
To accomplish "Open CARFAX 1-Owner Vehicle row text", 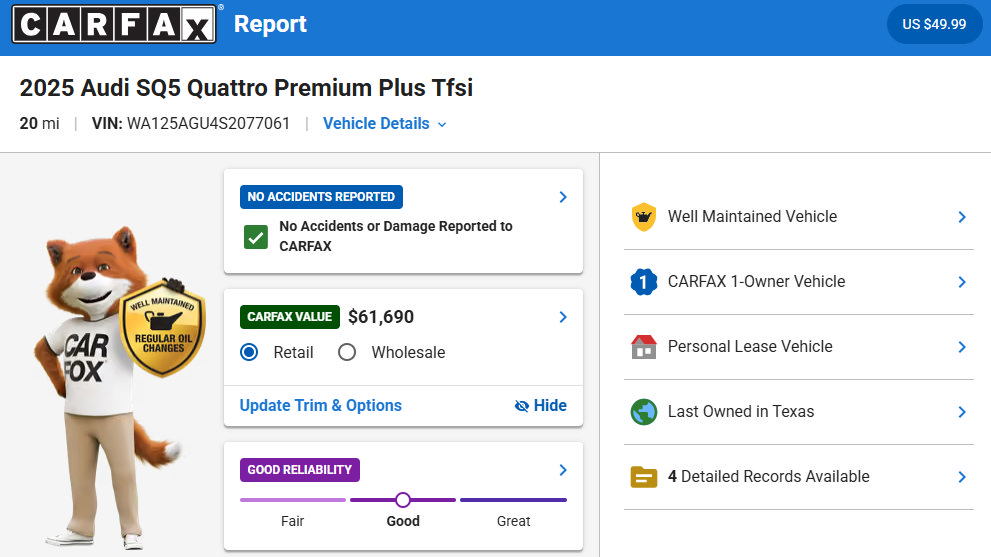I will point(757,282).
